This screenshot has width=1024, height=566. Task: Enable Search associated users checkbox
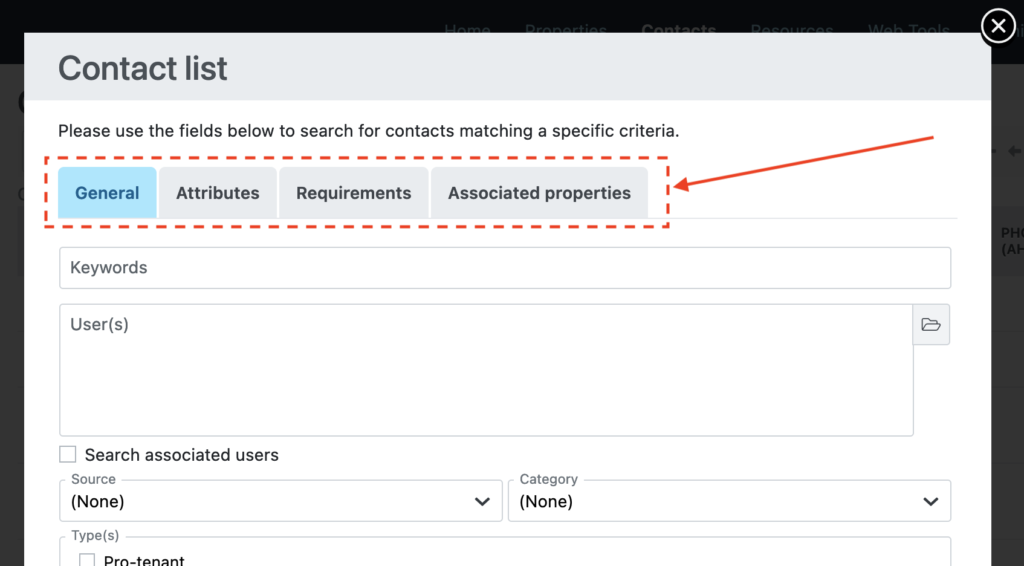coord(68,455)
